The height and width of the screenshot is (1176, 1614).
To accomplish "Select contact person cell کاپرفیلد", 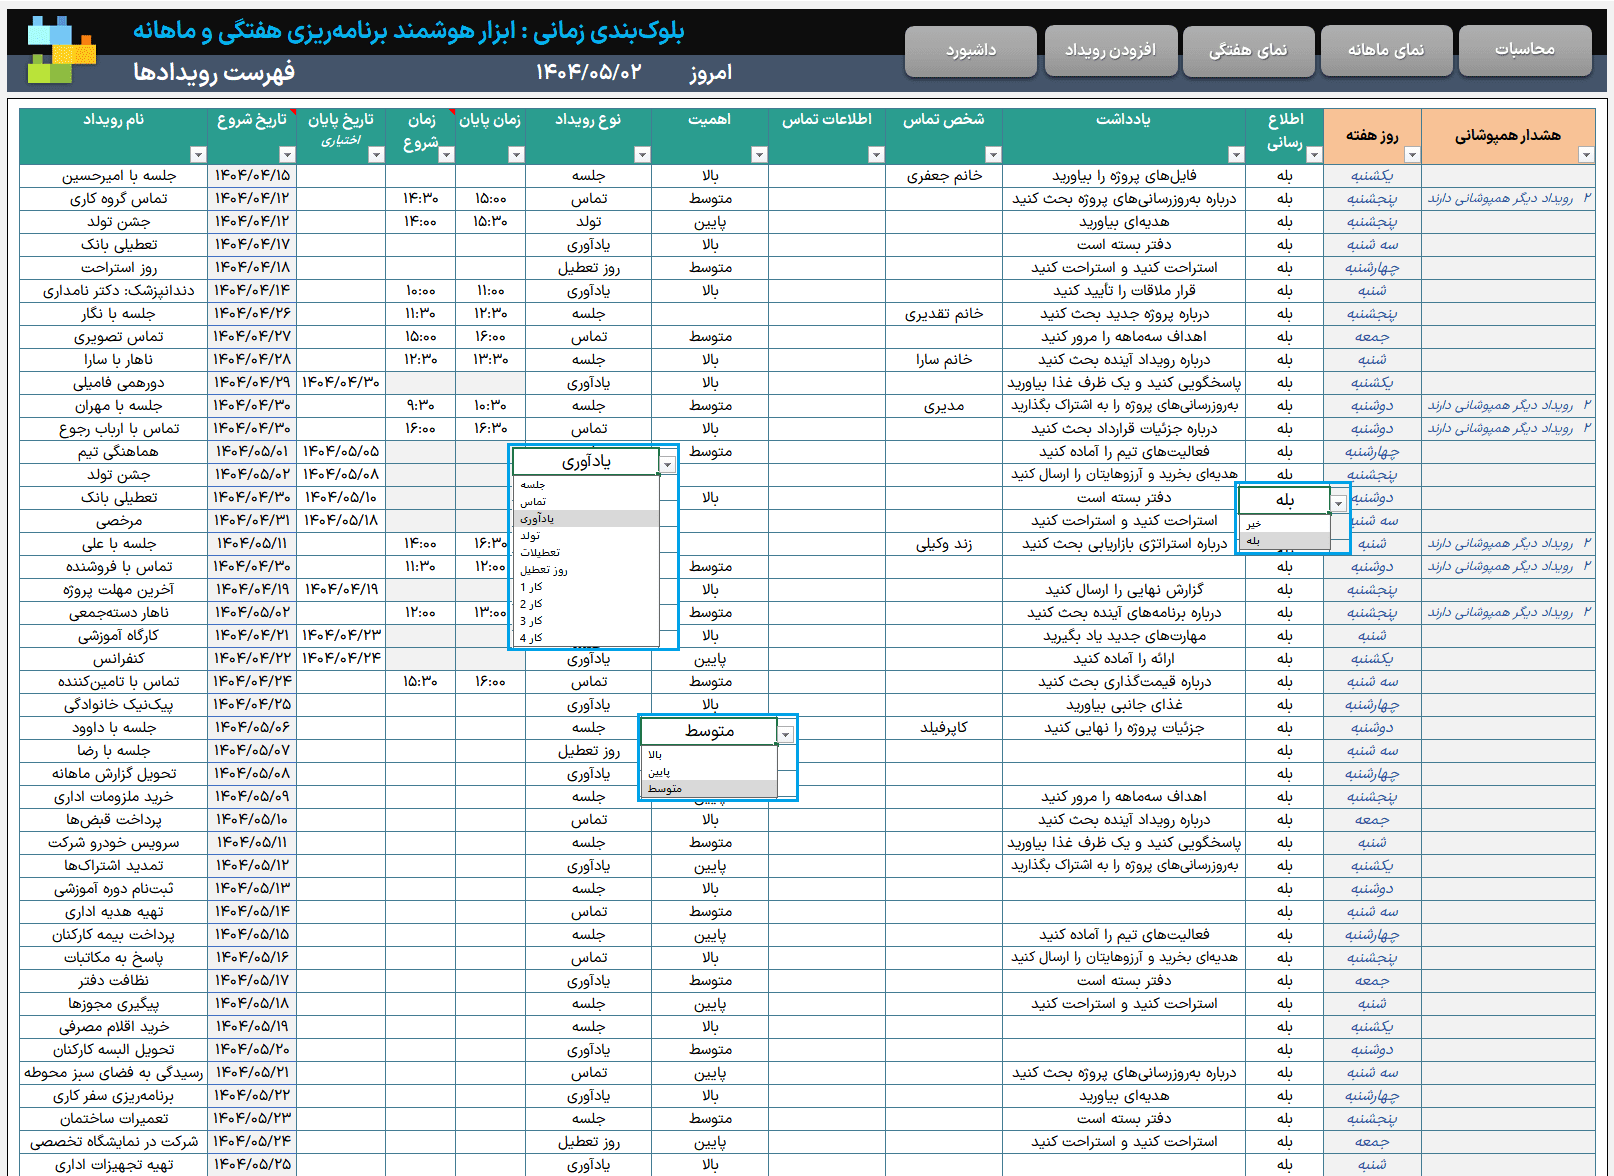I will (x=944, y=728).
